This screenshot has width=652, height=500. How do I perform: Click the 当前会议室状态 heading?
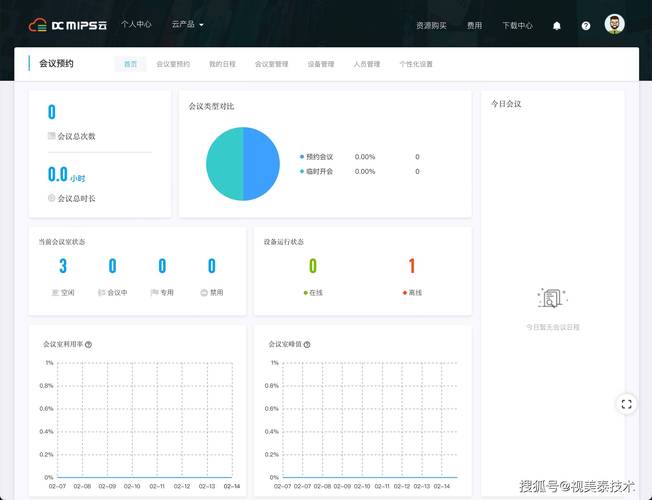click(62, 242)
